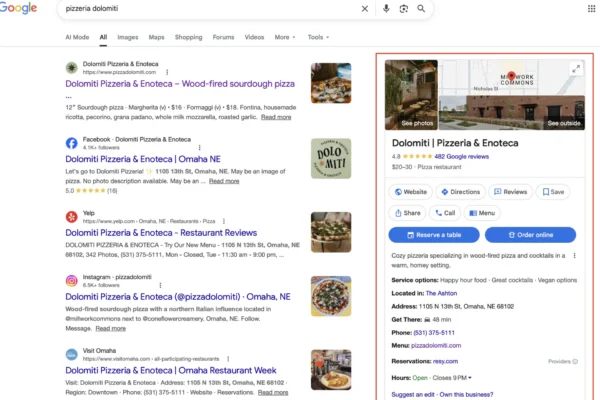Open three-dot menu for pizzadolomiti.com result

[166, 72]
